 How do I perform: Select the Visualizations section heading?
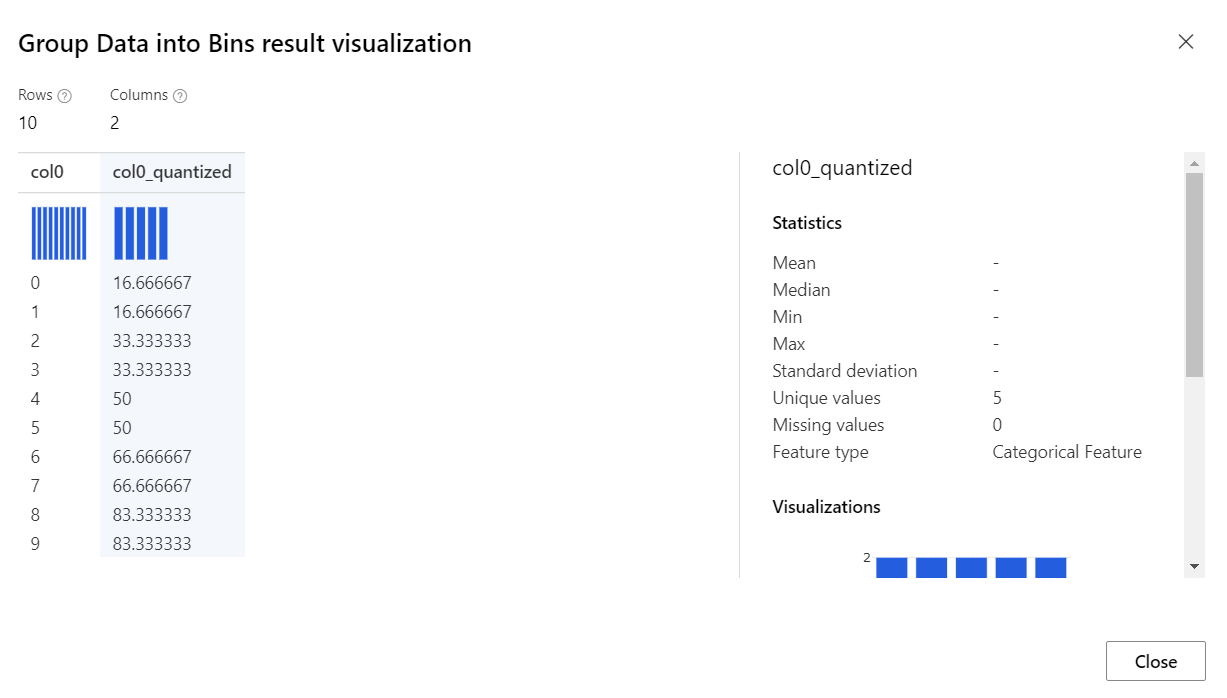tap(827, 507)
